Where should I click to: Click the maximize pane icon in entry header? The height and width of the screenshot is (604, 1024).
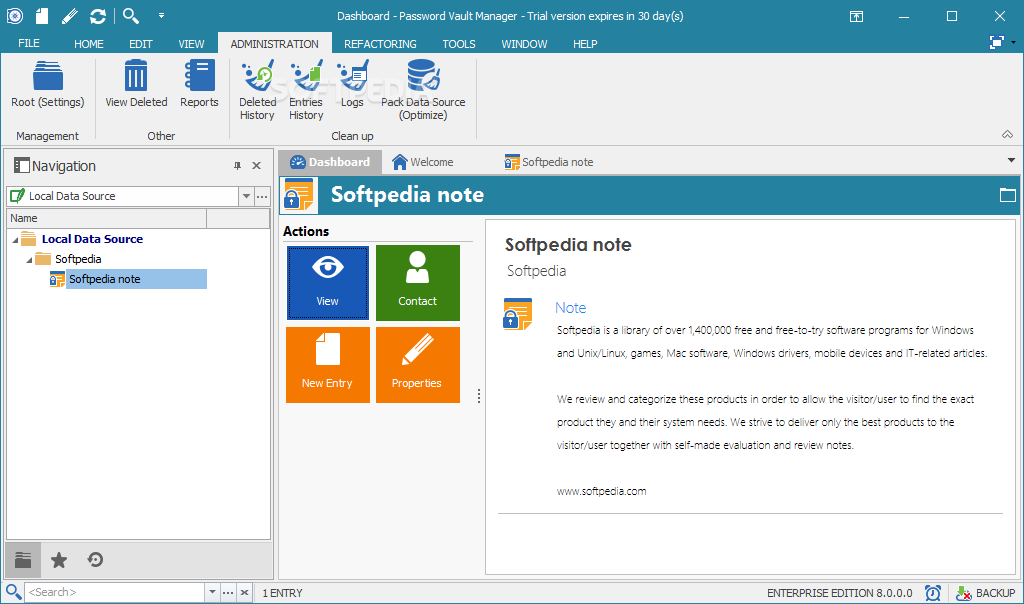1008,195
